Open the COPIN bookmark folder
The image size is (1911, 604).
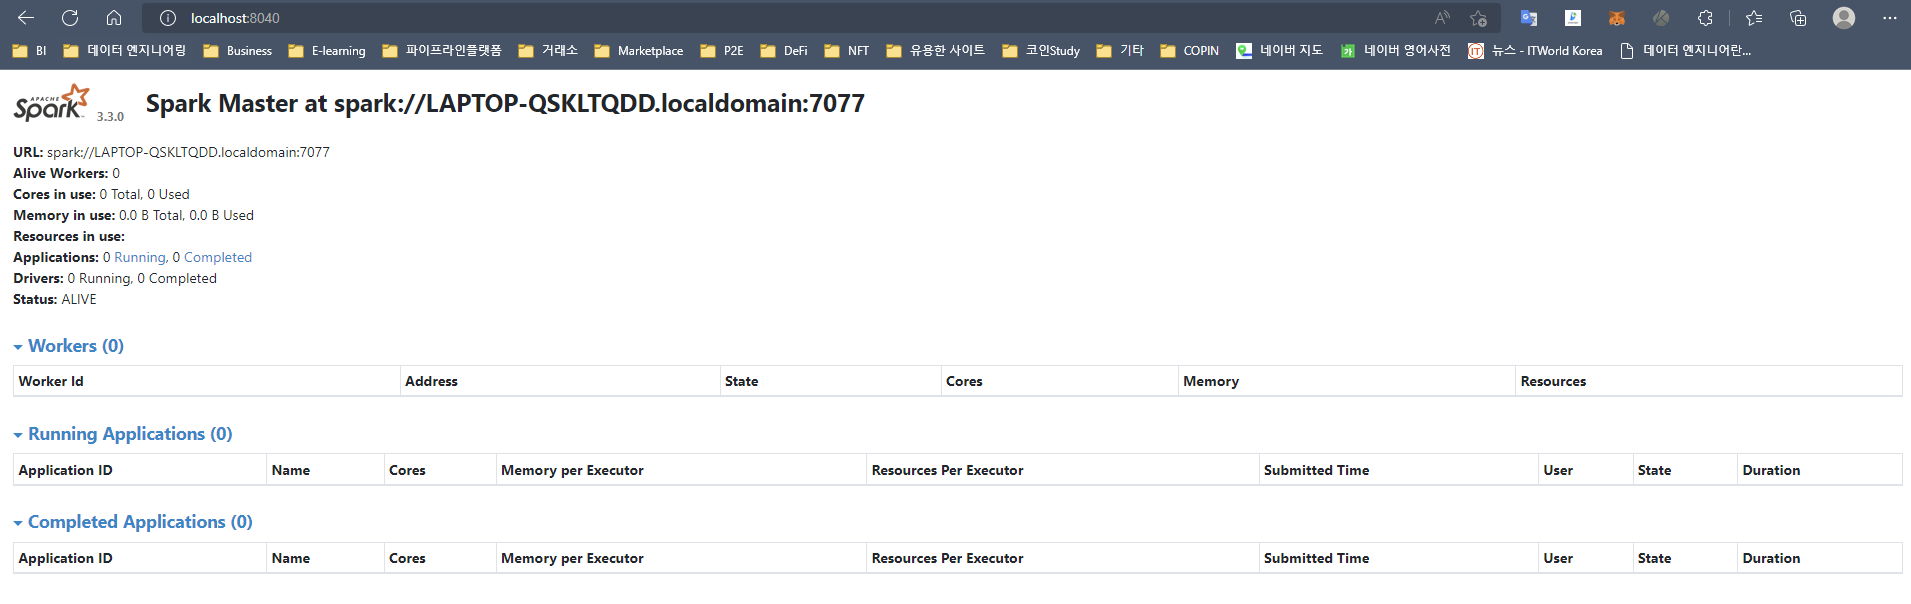[1190, 50]
